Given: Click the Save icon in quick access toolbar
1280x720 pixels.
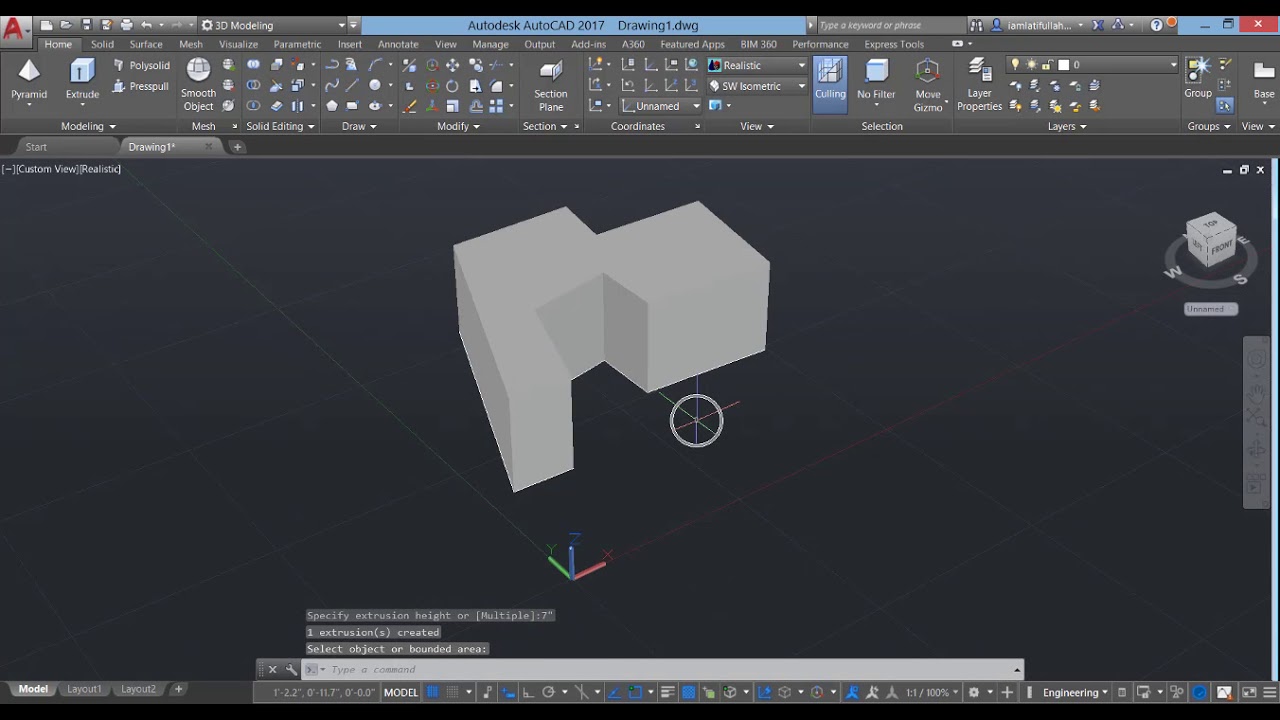Looking at the screenshot, I should tap(87, 25).
